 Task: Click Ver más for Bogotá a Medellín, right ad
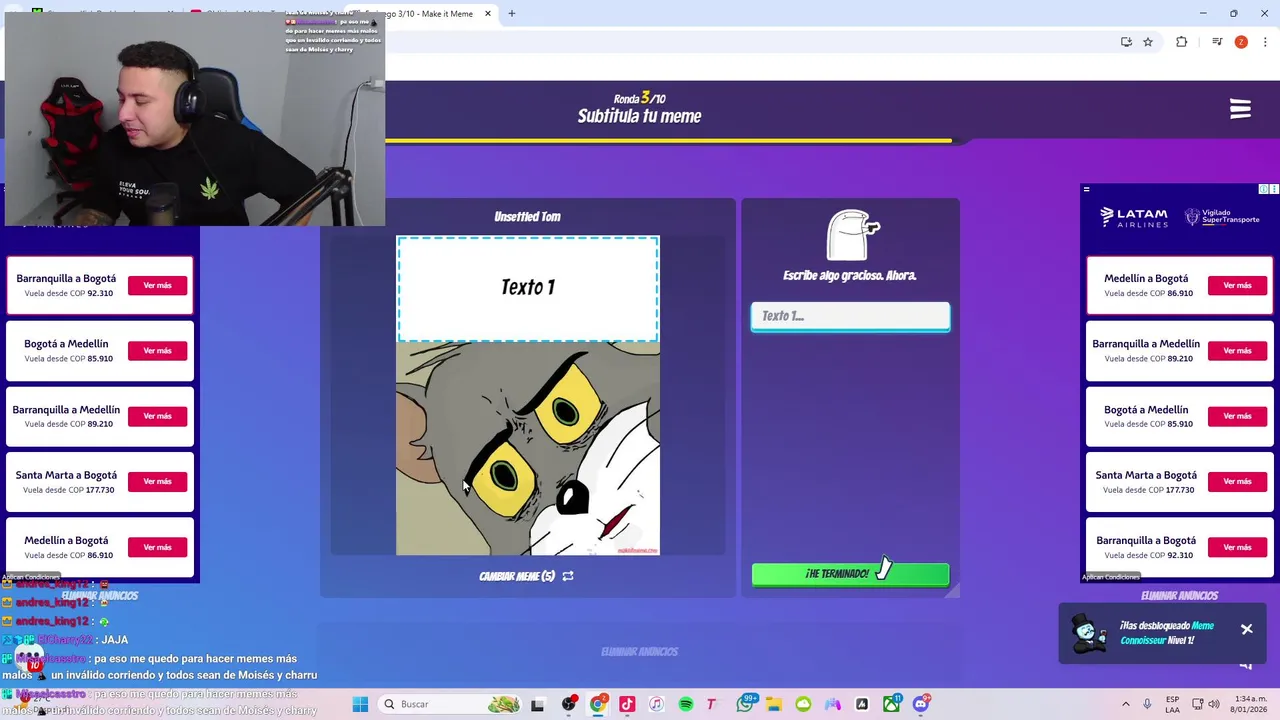[x=1237, y=416]
